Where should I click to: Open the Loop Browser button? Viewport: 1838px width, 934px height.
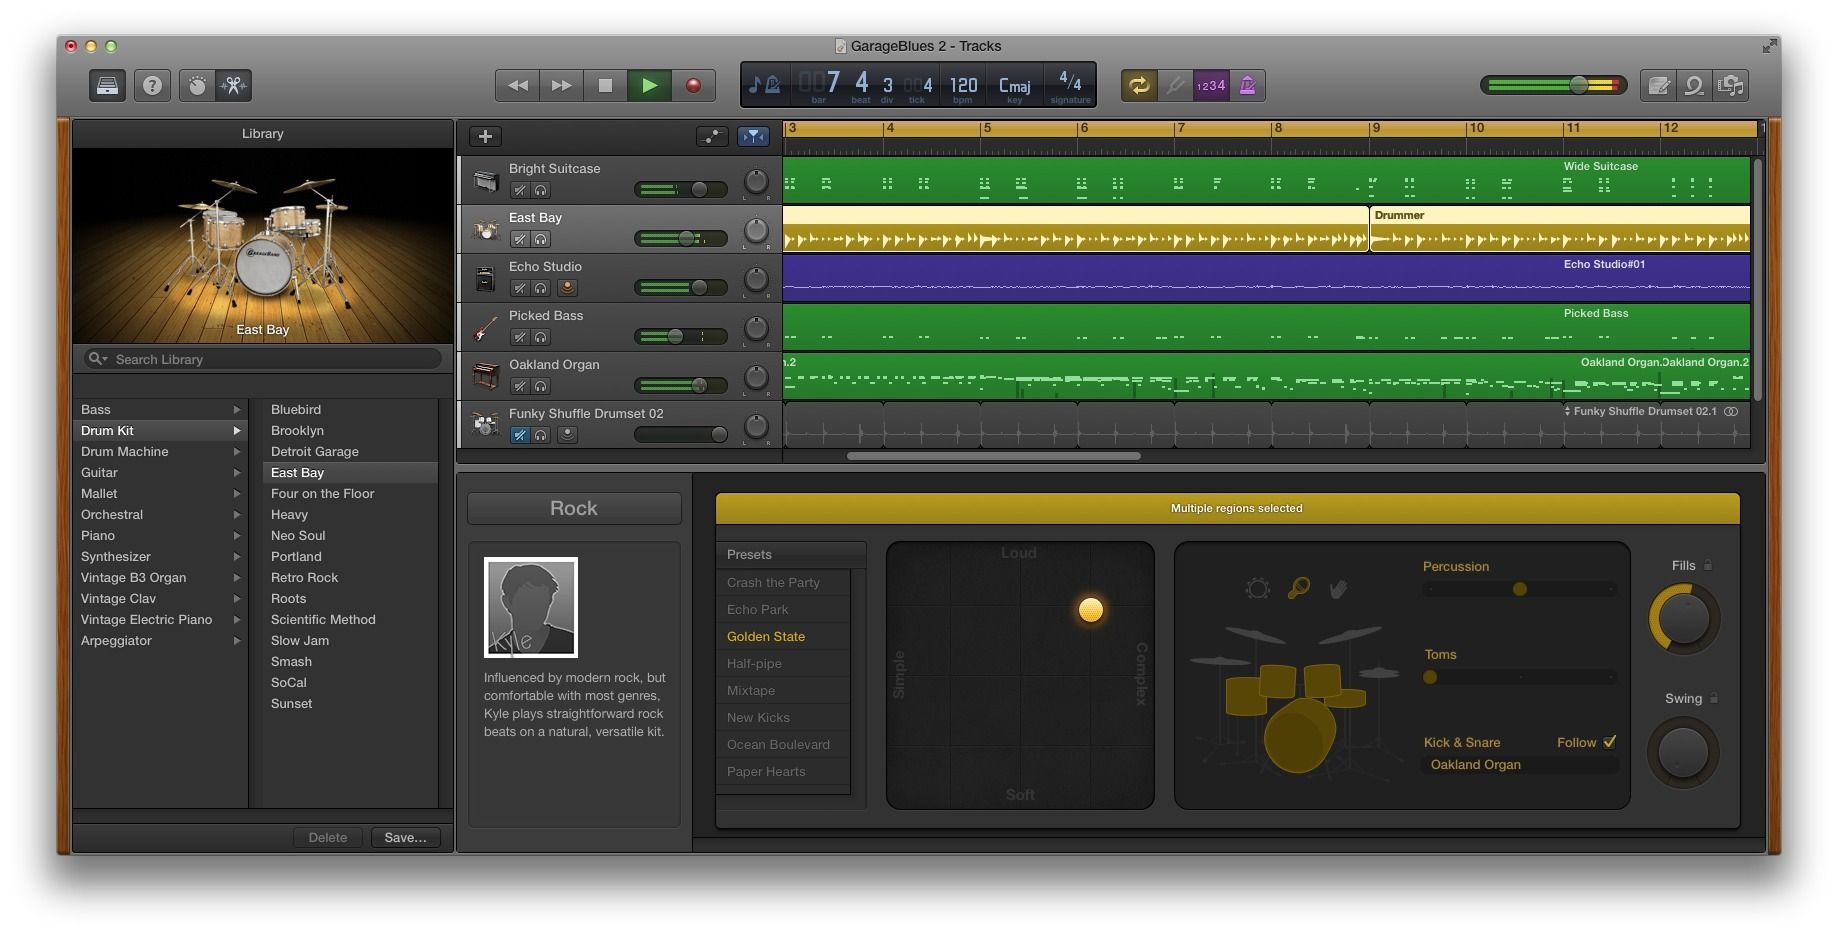click(1694, 86)
